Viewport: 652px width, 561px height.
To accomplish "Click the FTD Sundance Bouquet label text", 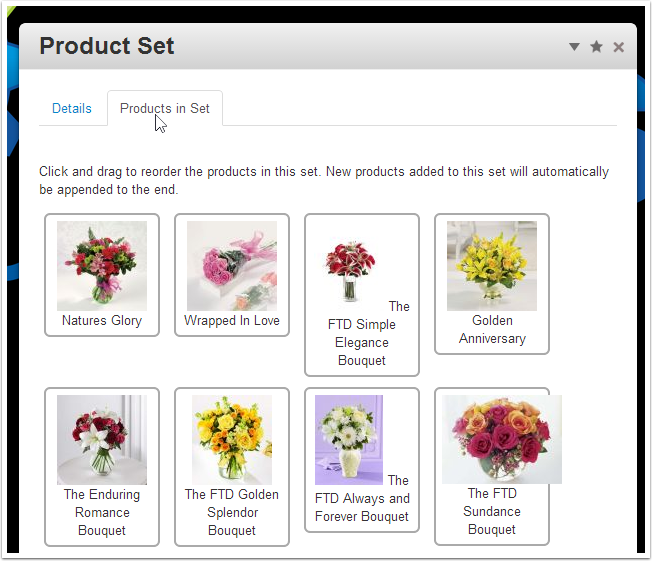I will click(492, 511).
